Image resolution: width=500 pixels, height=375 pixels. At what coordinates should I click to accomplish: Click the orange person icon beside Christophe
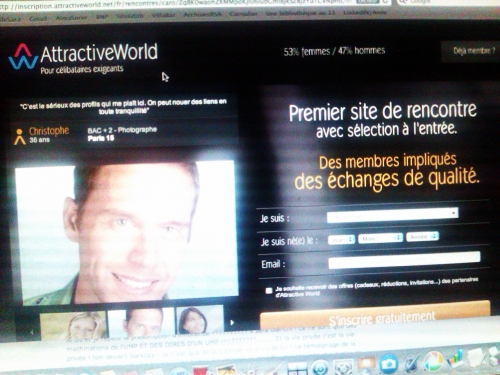[x=20, y=137]
